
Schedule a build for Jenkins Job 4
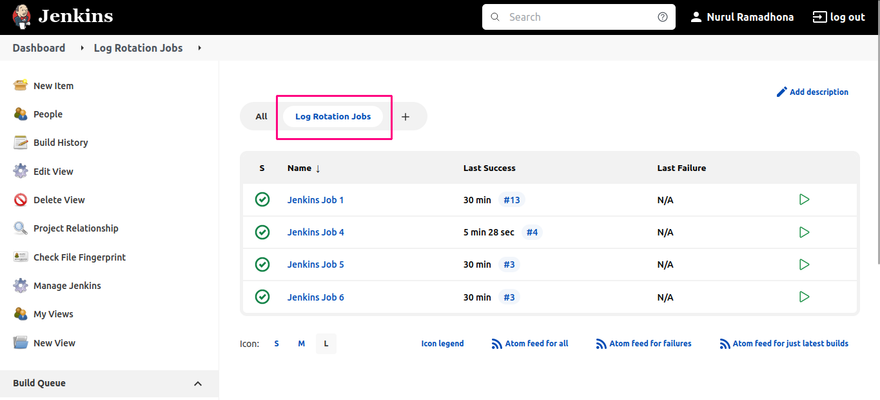[x=804, y=232]
